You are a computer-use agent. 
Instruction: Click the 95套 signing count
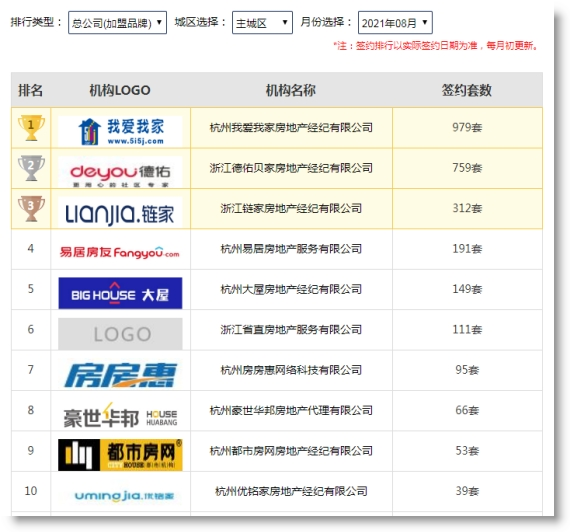[467, 370]
